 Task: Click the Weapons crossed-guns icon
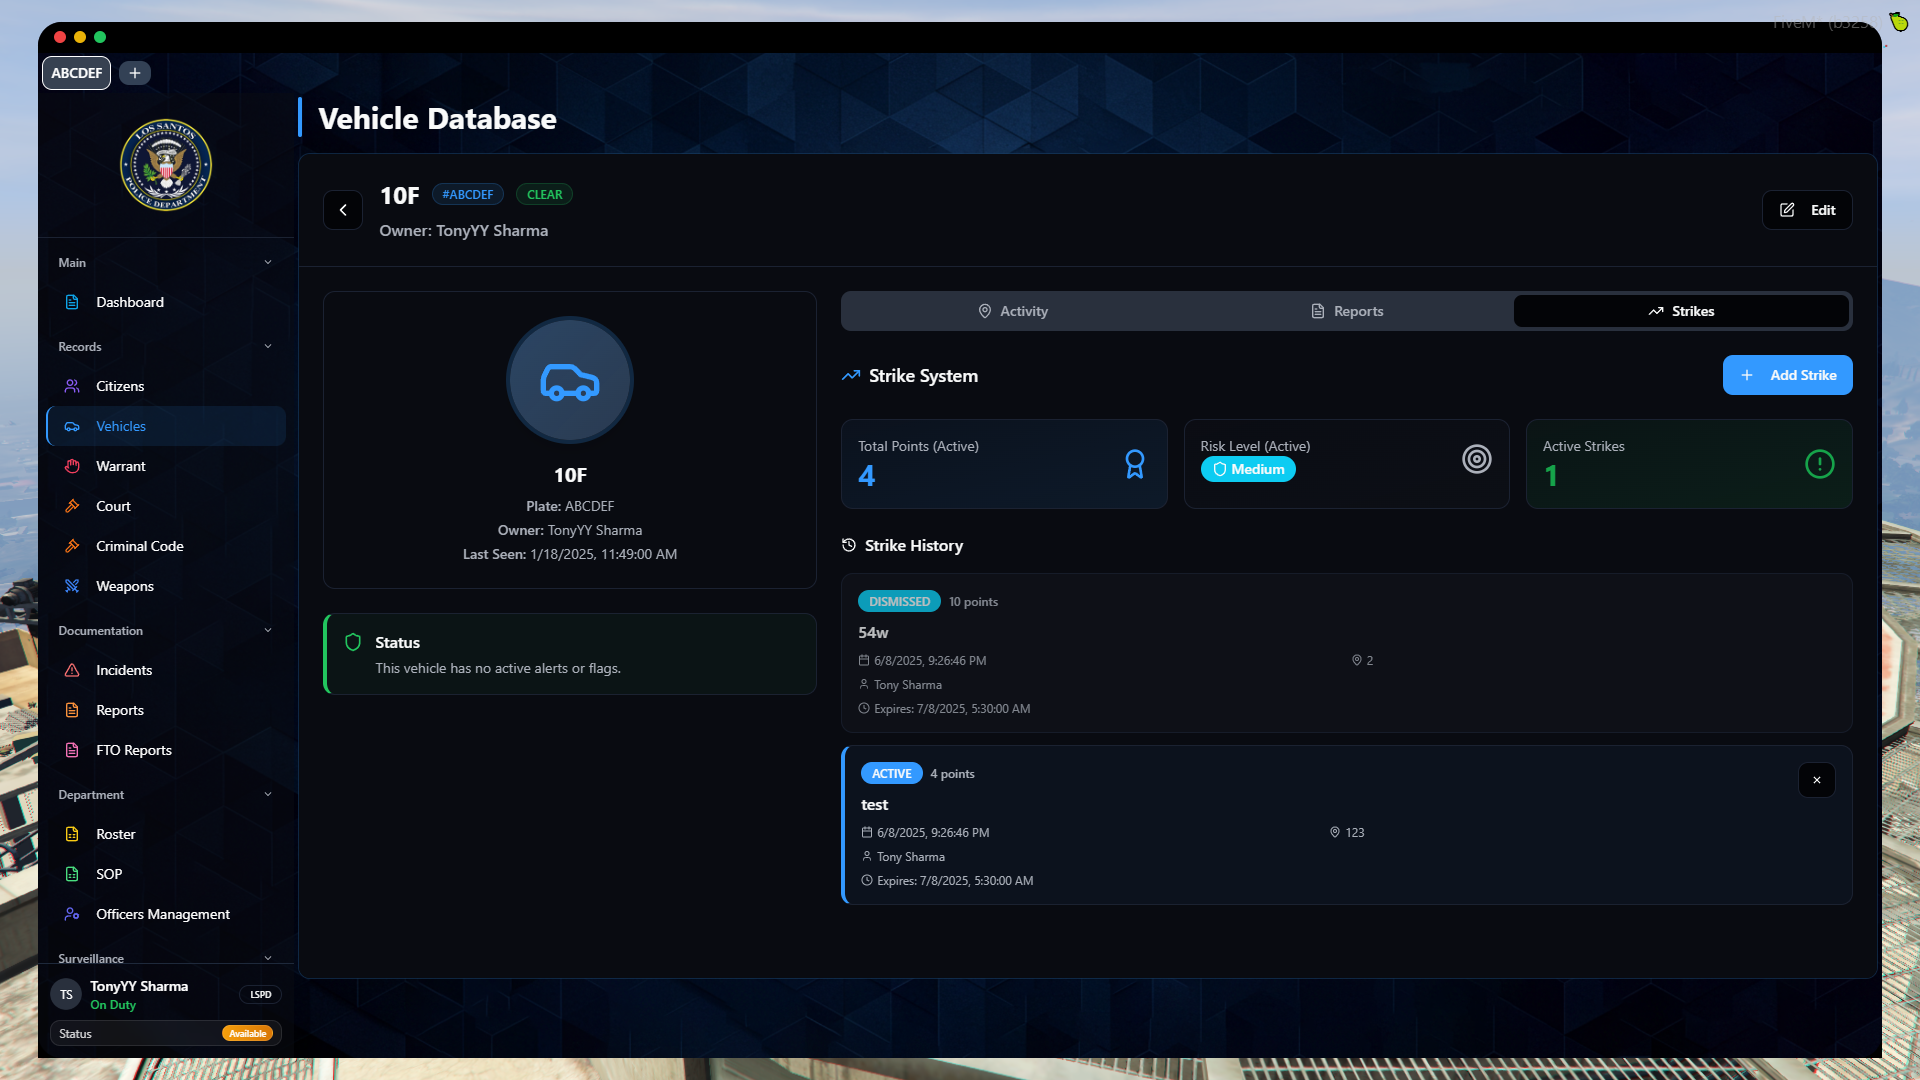click(72, 586)
